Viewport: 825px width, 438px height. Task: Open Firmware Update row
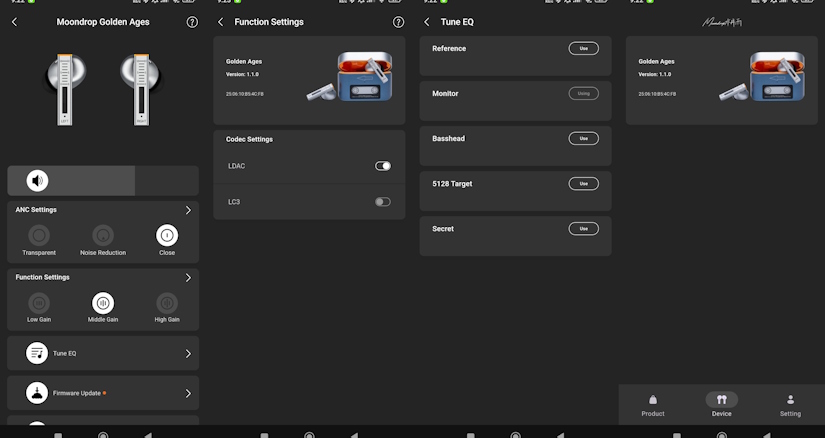tap(103, 393)
